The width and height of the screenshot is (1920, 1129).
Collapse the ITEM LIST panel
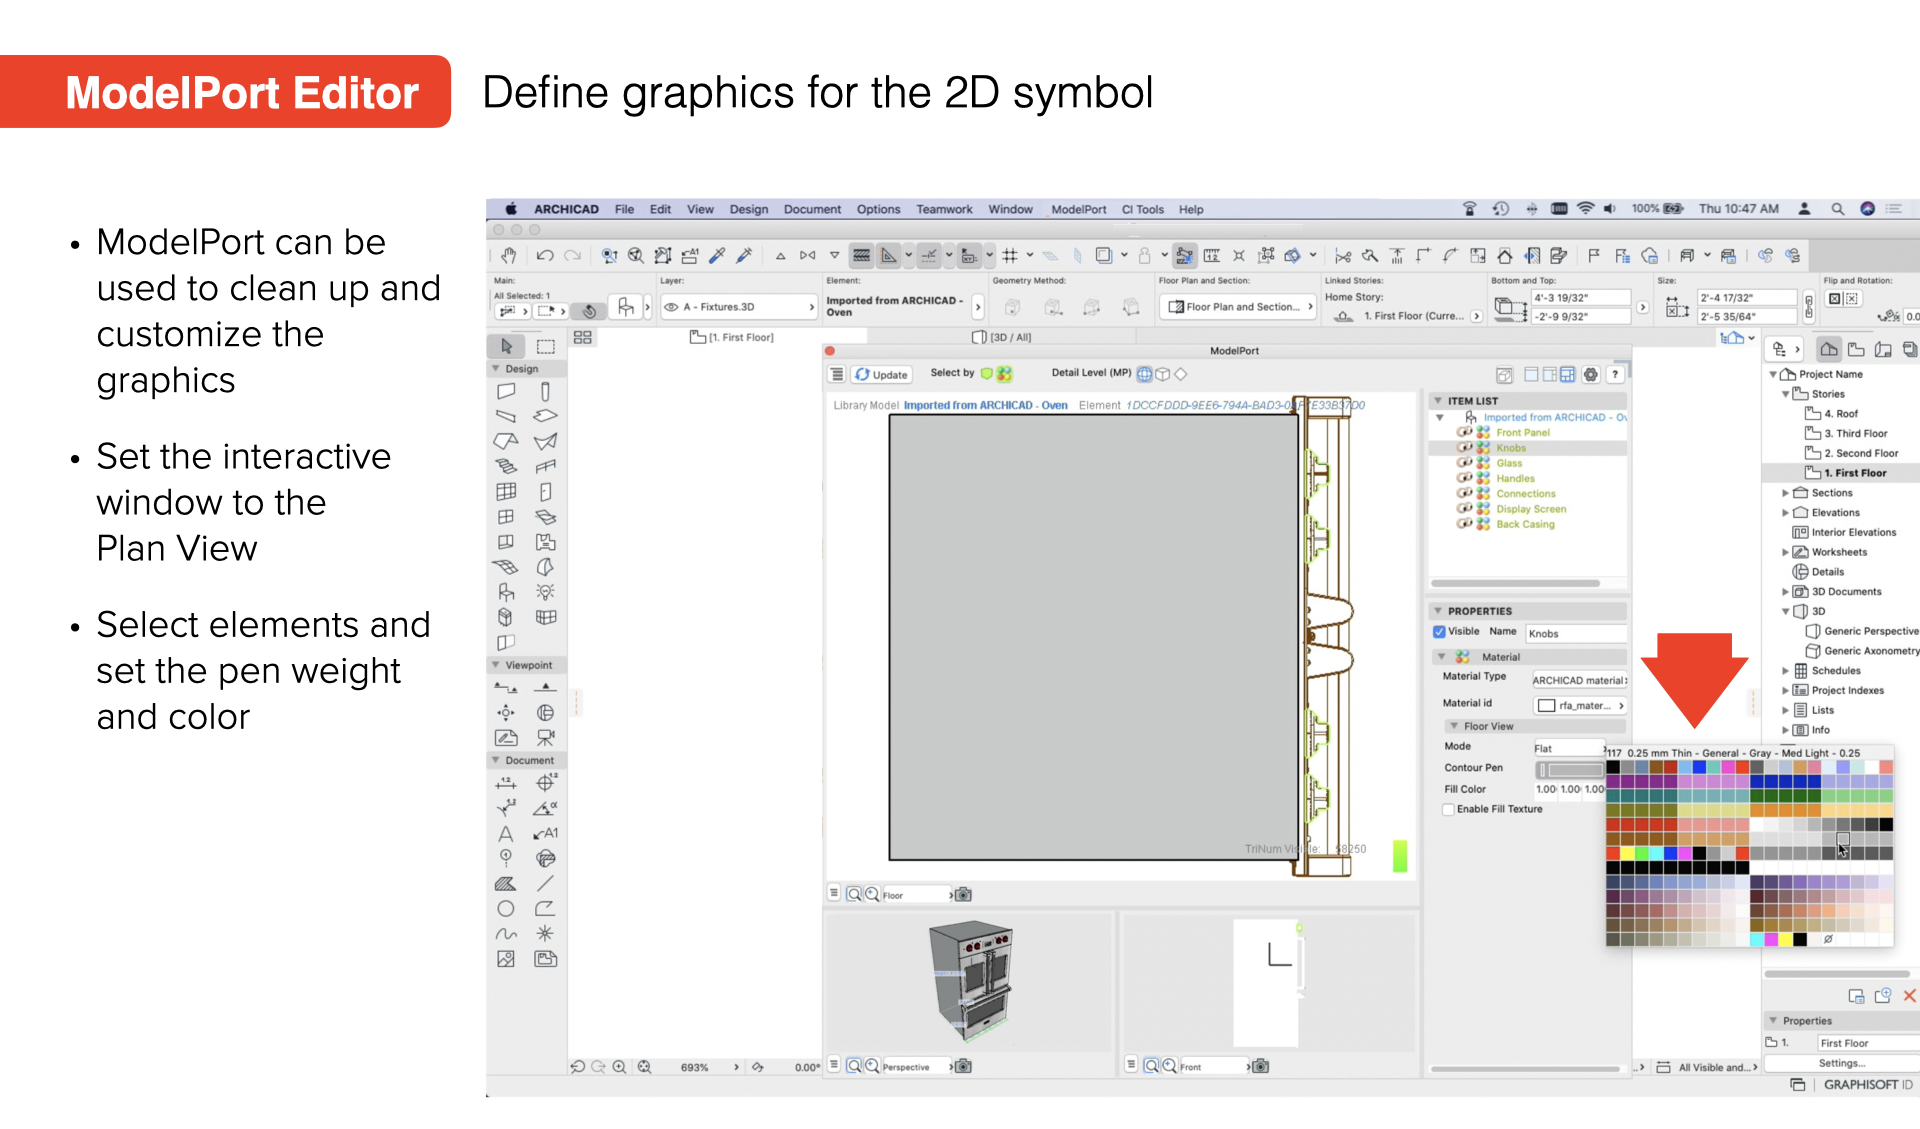[x=1438, y=401]
